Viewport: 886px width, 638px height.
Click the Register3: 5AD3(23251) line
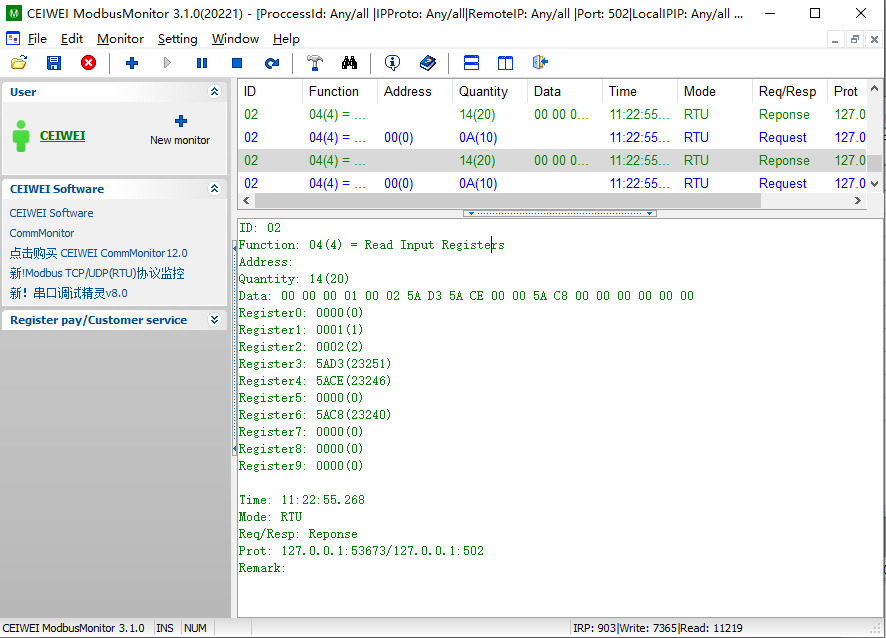click(x=315, y=364)
